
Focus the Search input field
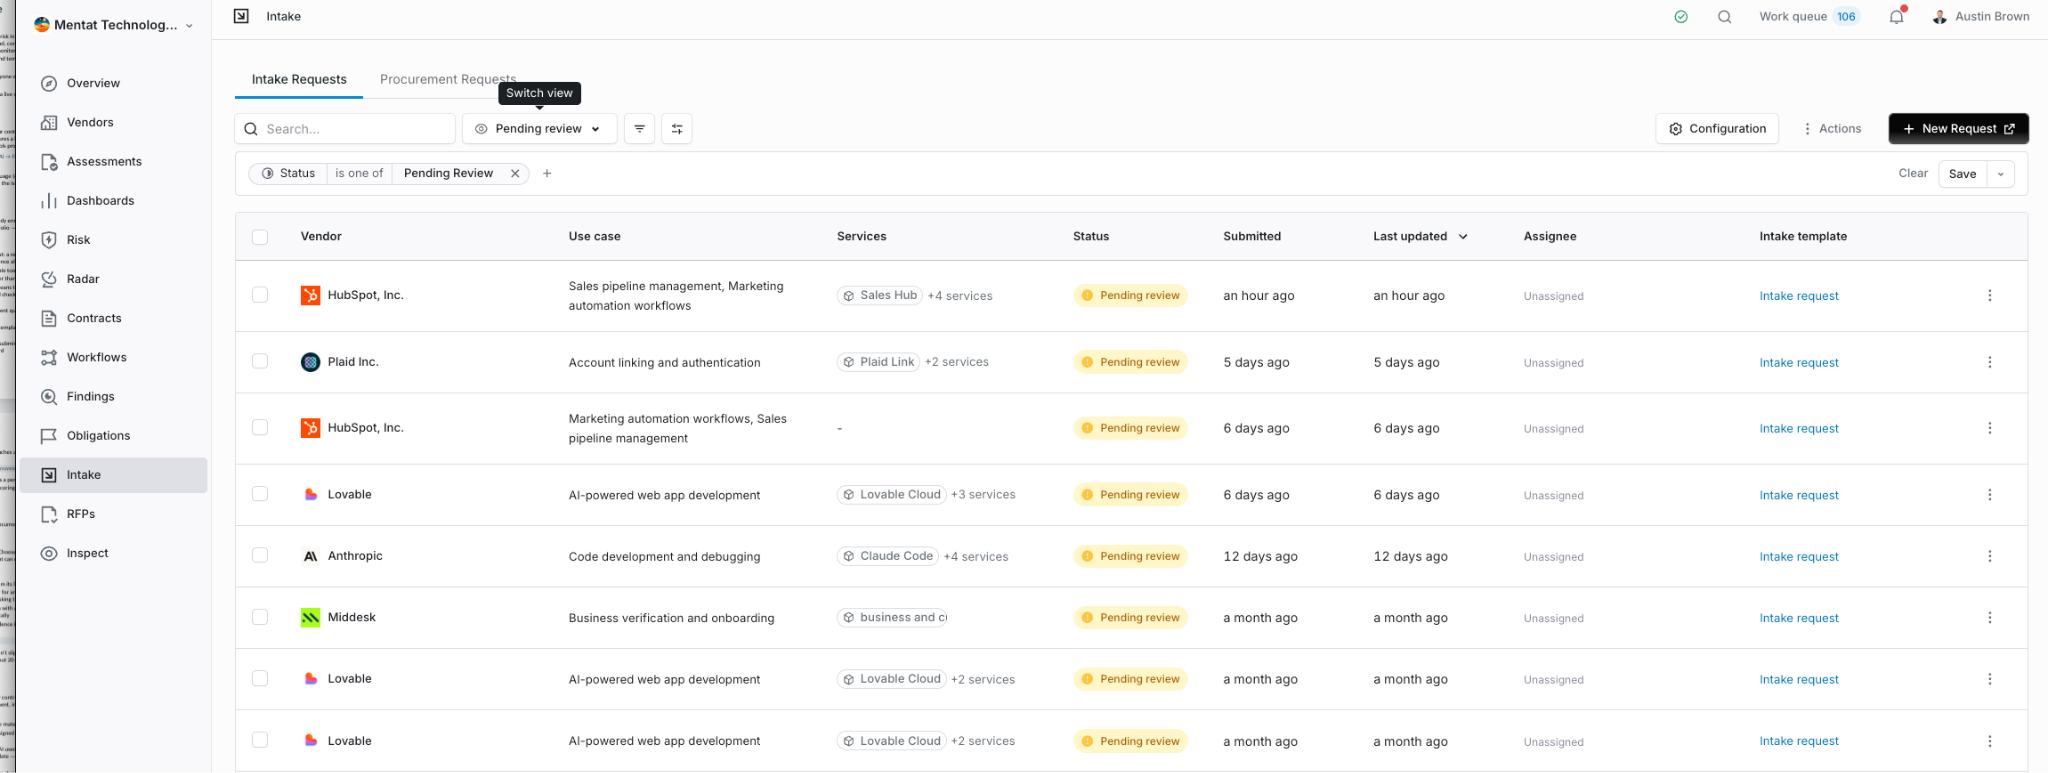[345, 128]
